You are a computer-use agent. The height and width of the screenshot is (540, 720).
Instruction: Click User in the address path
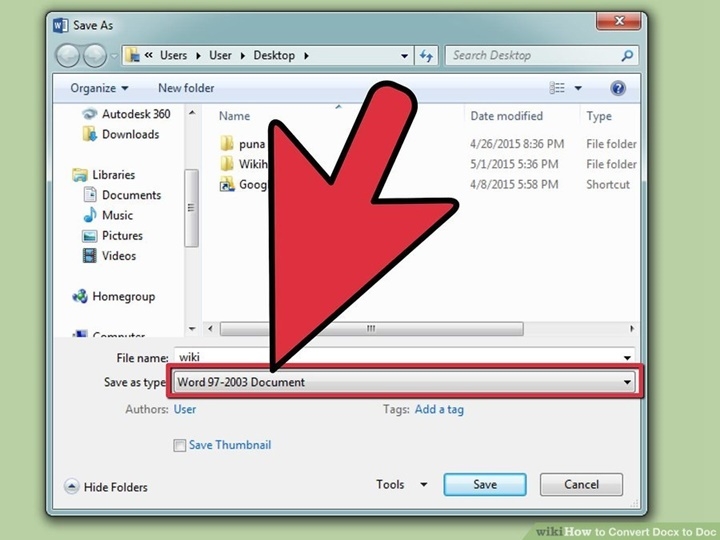(220, 56)
